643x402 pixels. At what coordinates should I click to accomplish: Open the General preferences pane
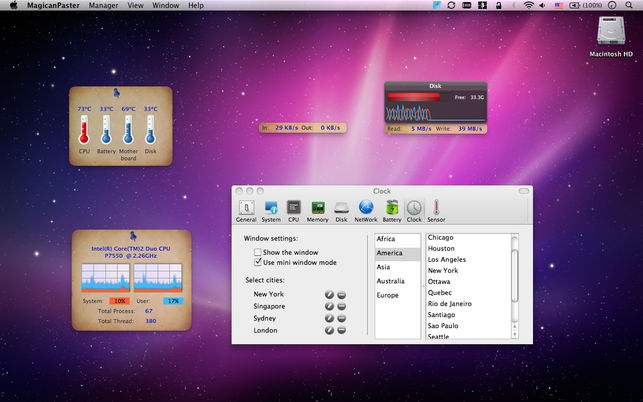[246, 211]
